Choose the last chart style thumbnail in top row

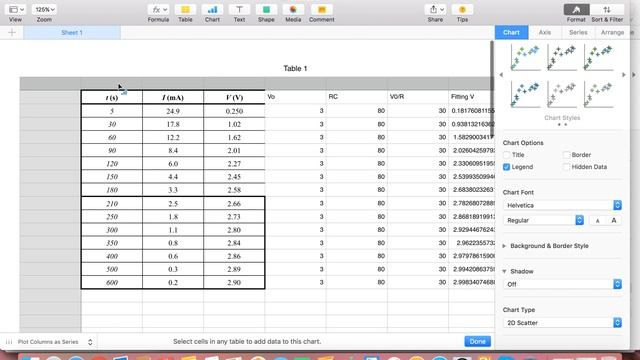(x=598, y=58)
